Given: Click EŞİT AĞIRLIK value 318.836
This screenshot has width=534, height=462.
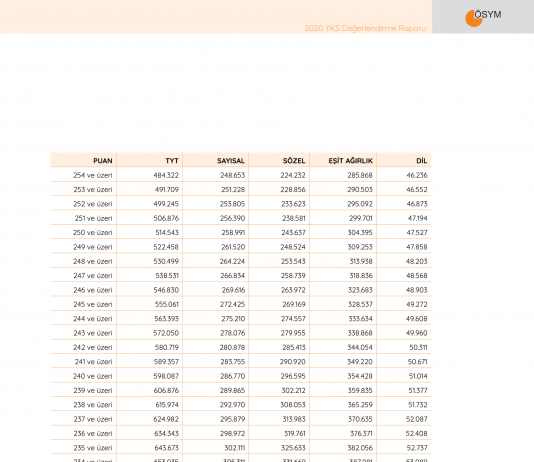Looking at the screenshot, I should pos(361,275).
